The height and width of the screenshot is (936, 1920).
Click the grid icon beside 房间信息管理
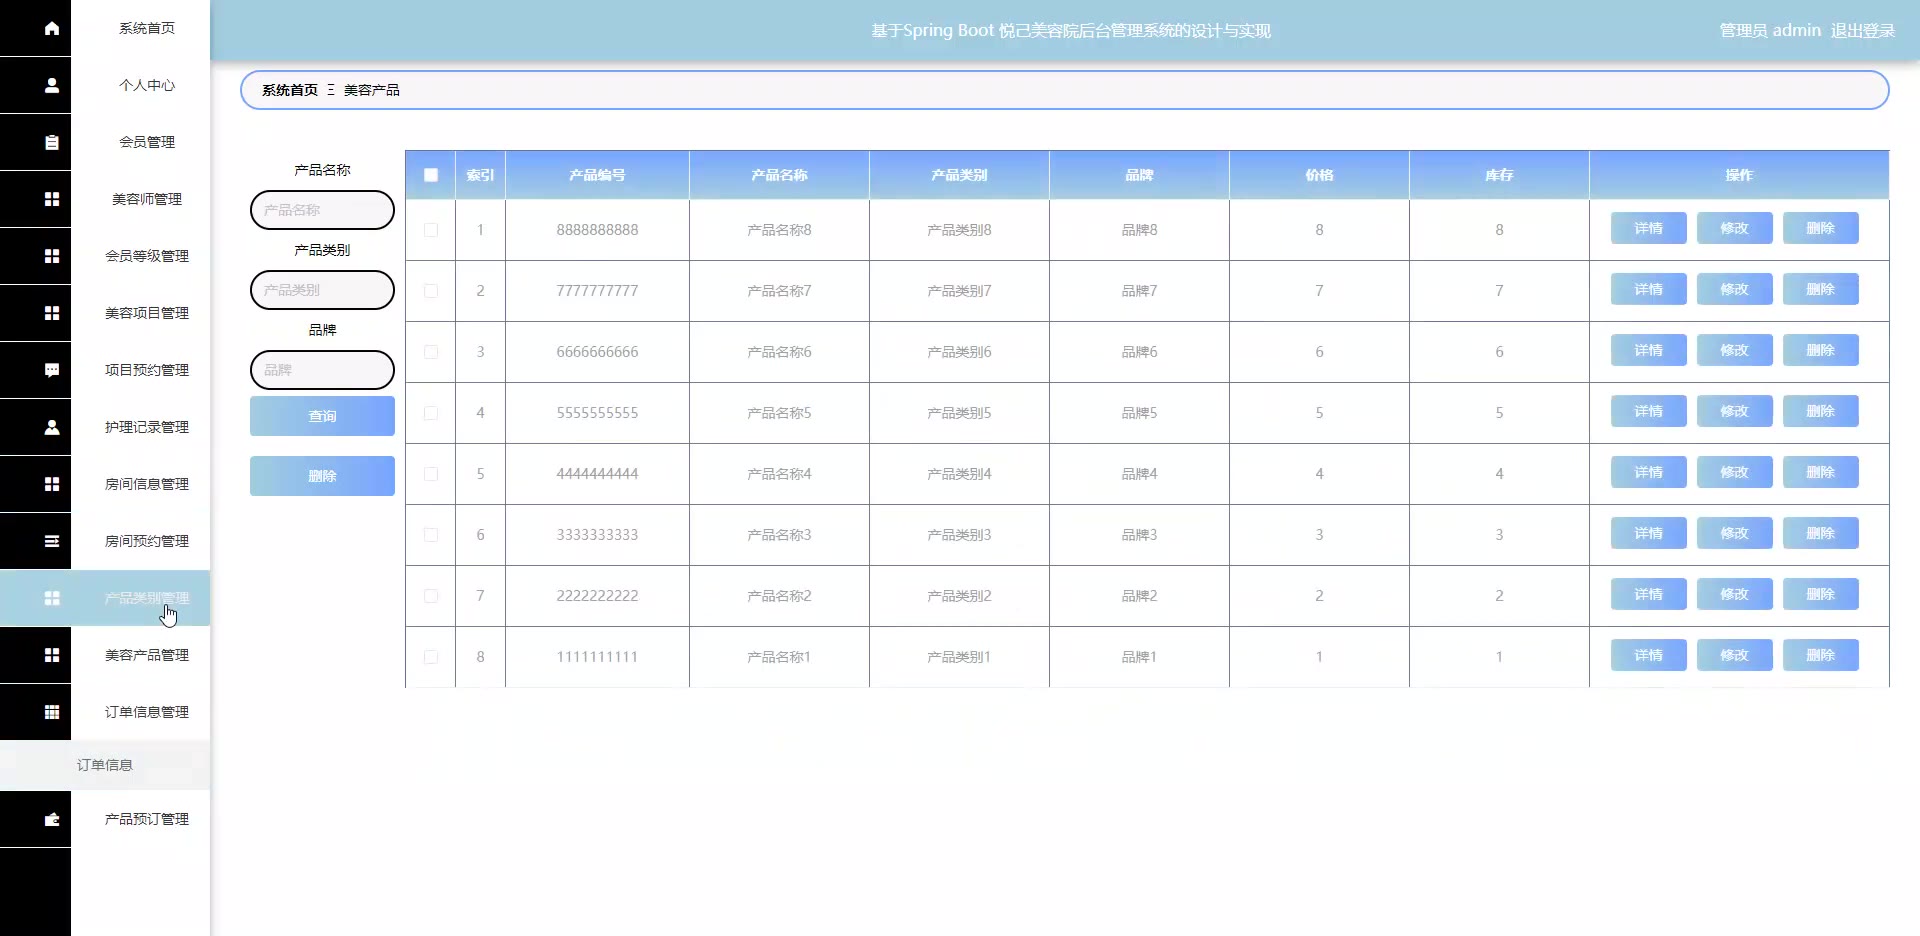point(52,484)
